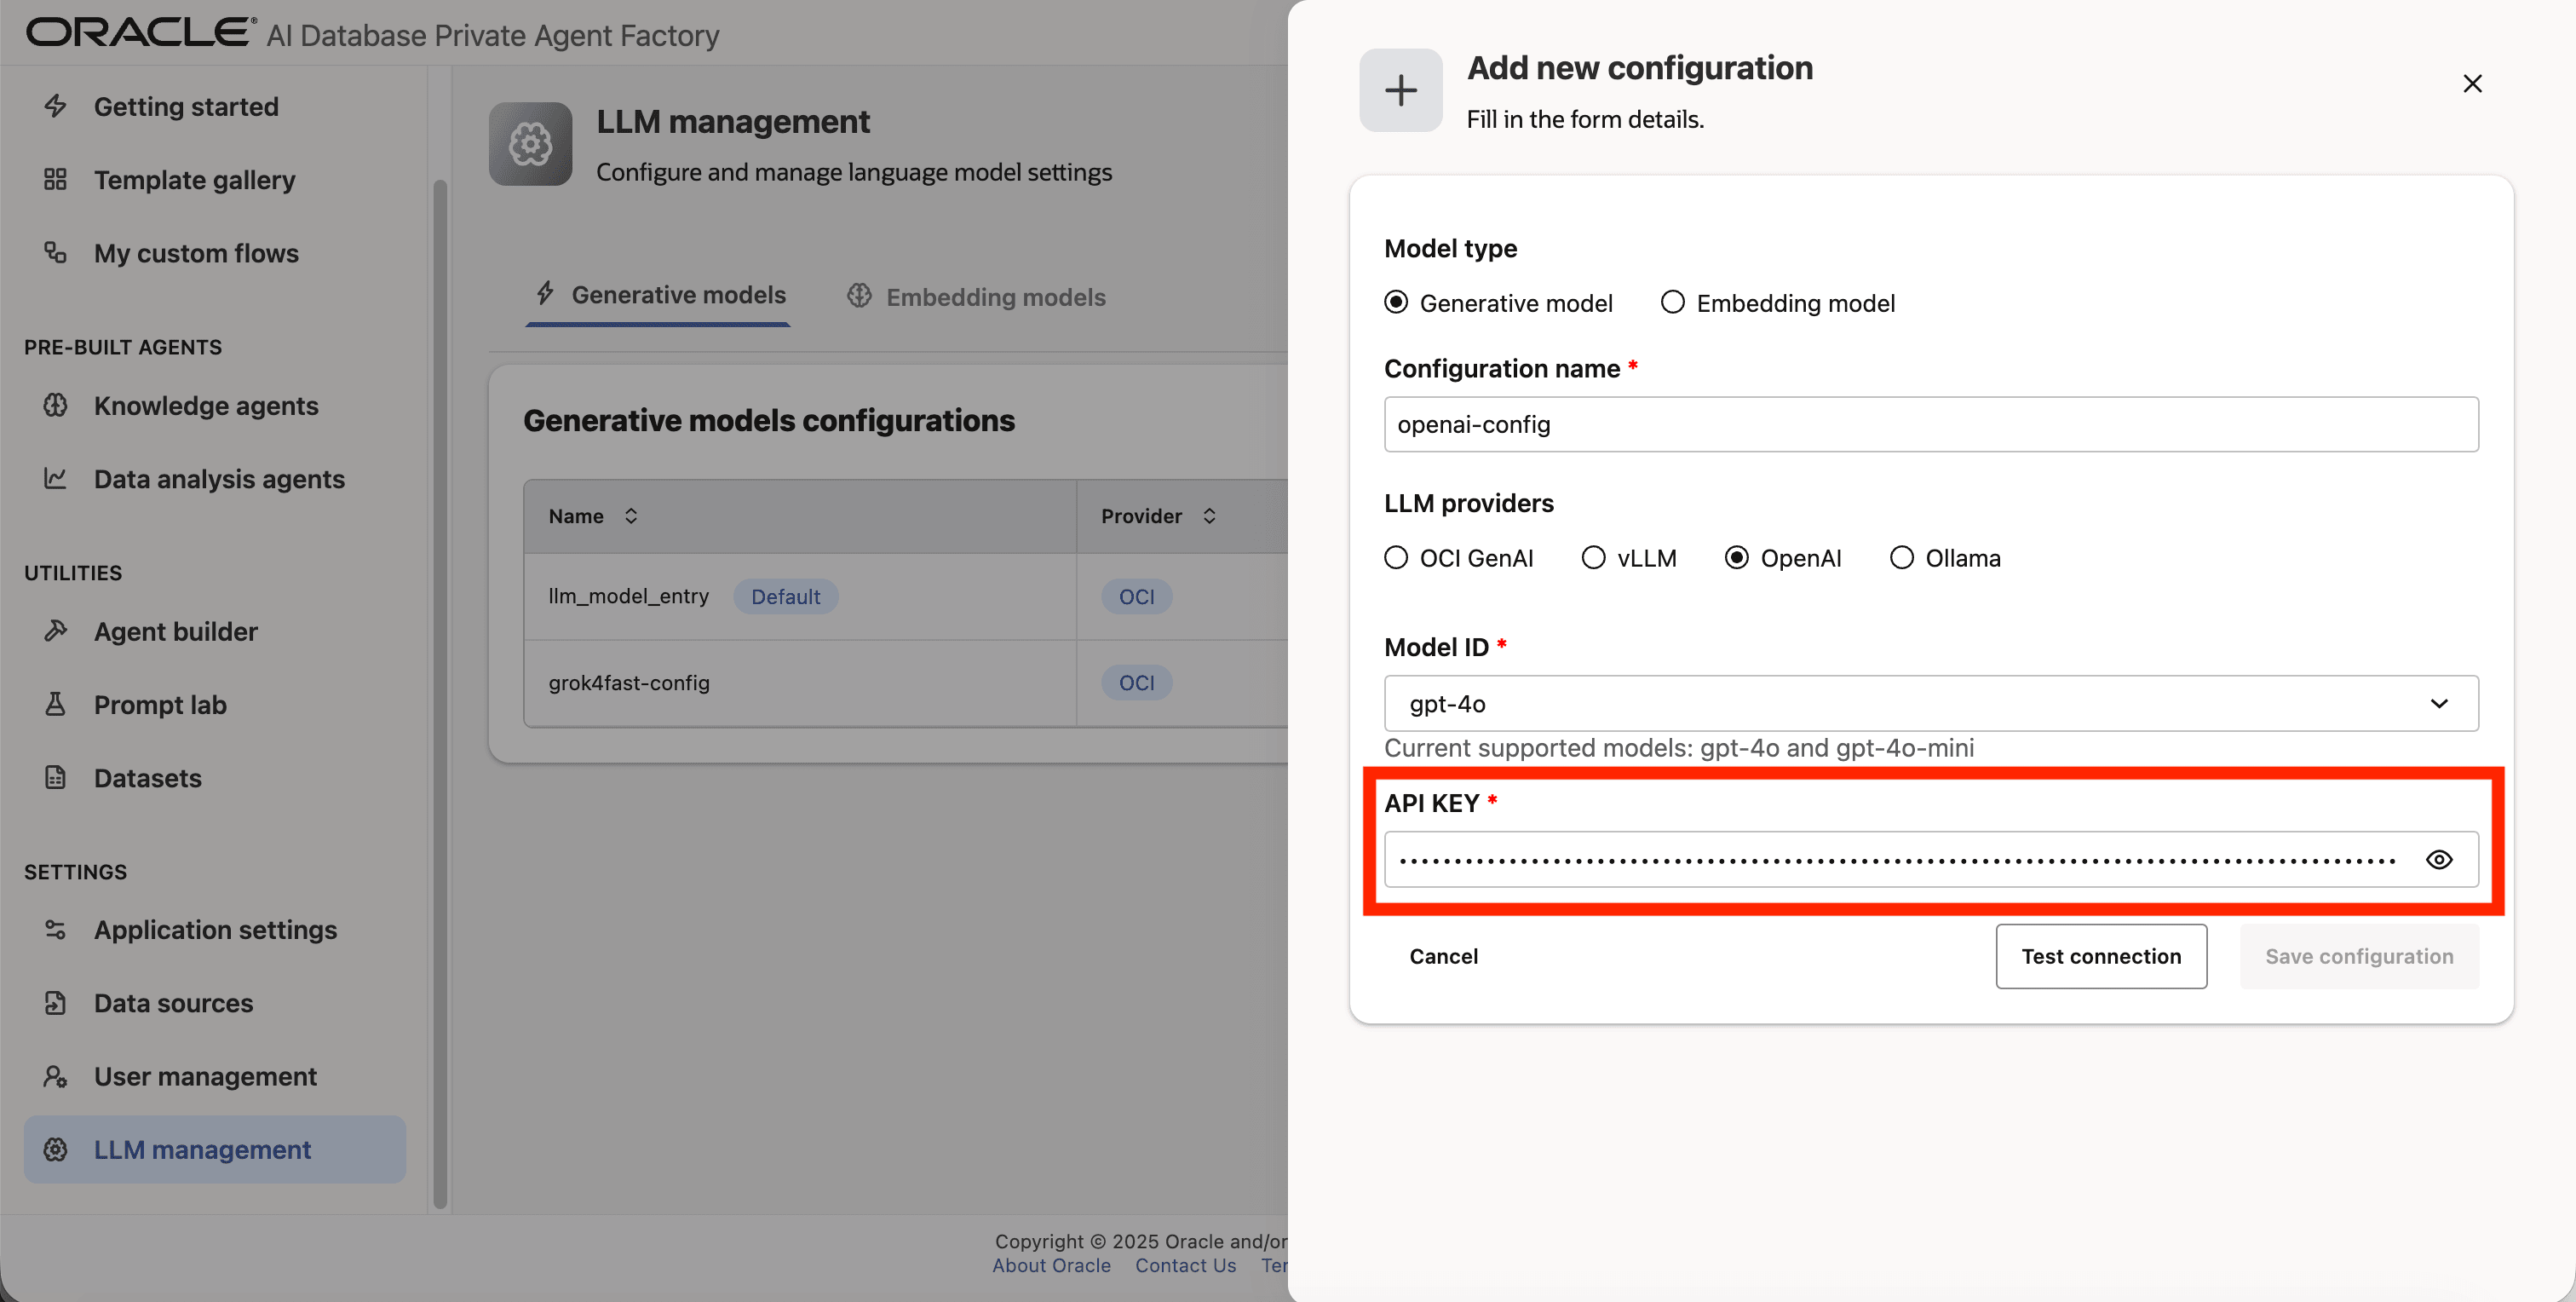The width and height of the screenshot is (2576, 1302).
Task: Click the User management person icon
Action: [x=56, y=1076]
